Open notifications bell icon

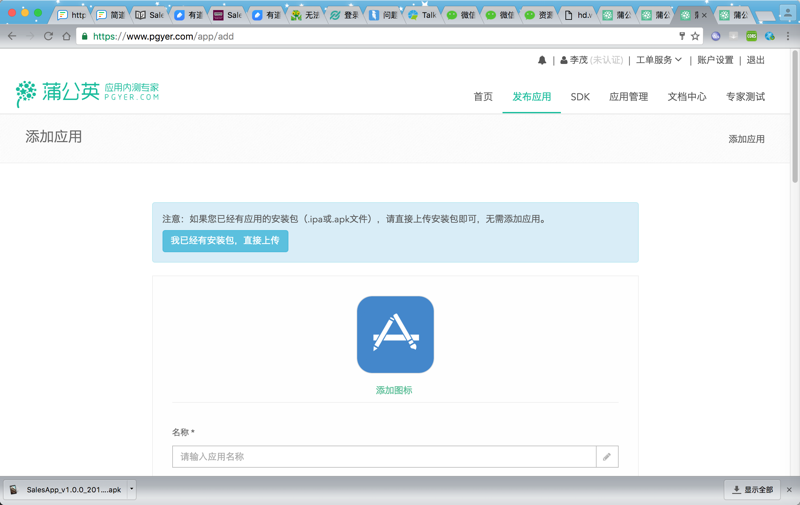click(x=542, y=60)
